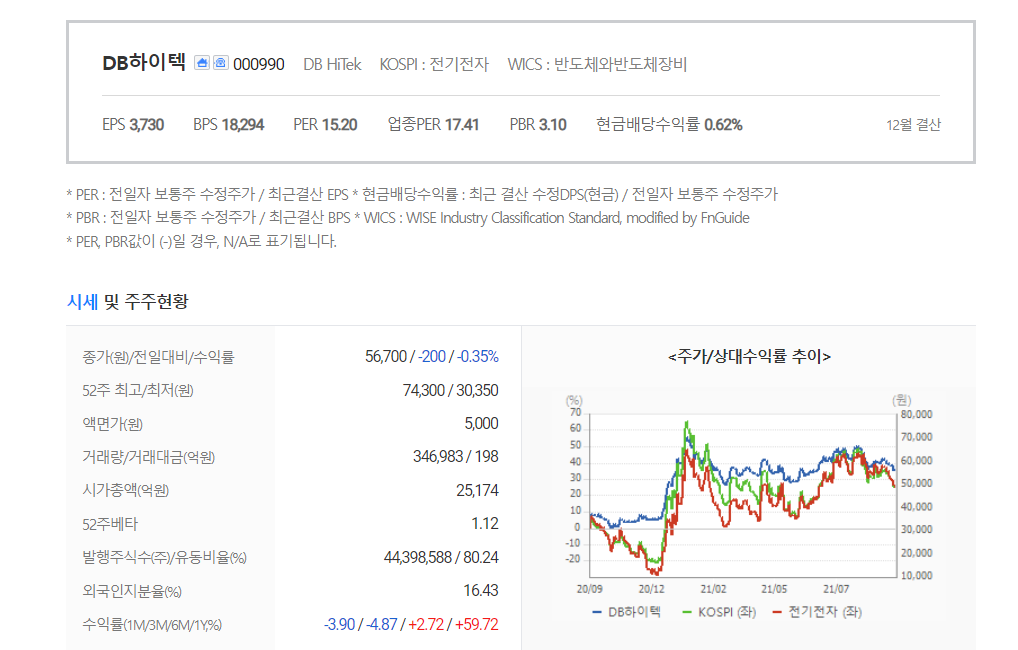The image size is (1018, 650).
Task: Select the foreign ownership value 16.43
Action: [x=480, y=591]
